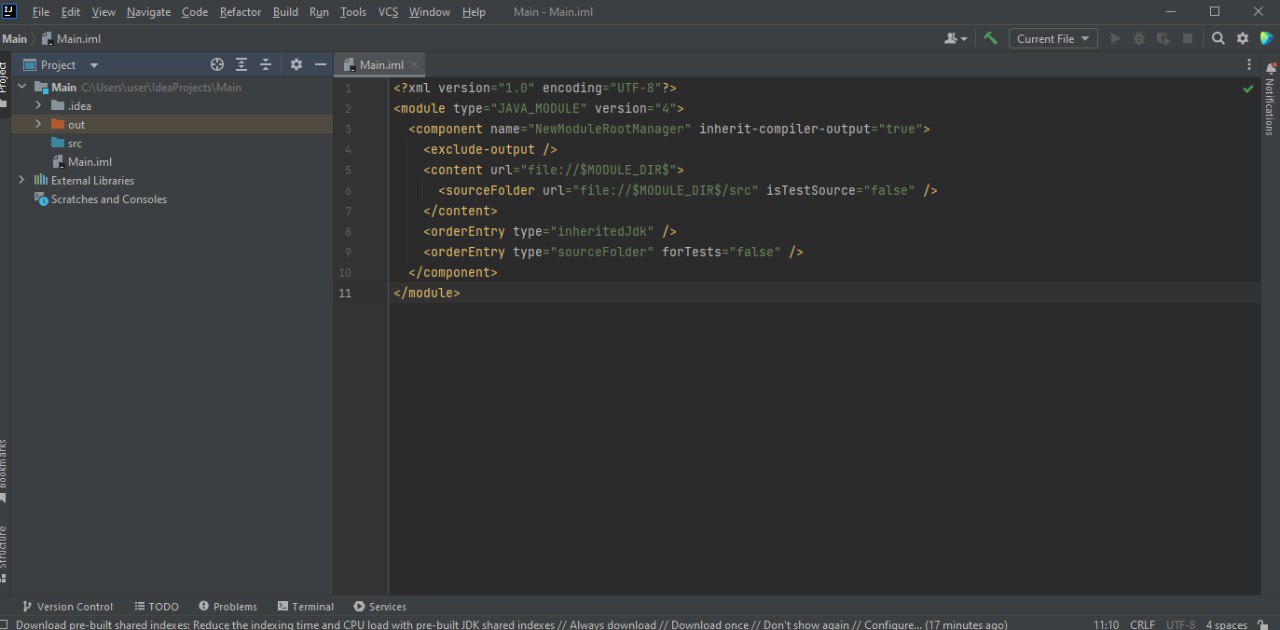The image size is (1280, 630).
Task: Open the Refactor menu
Action: click(x=240, y=12)
